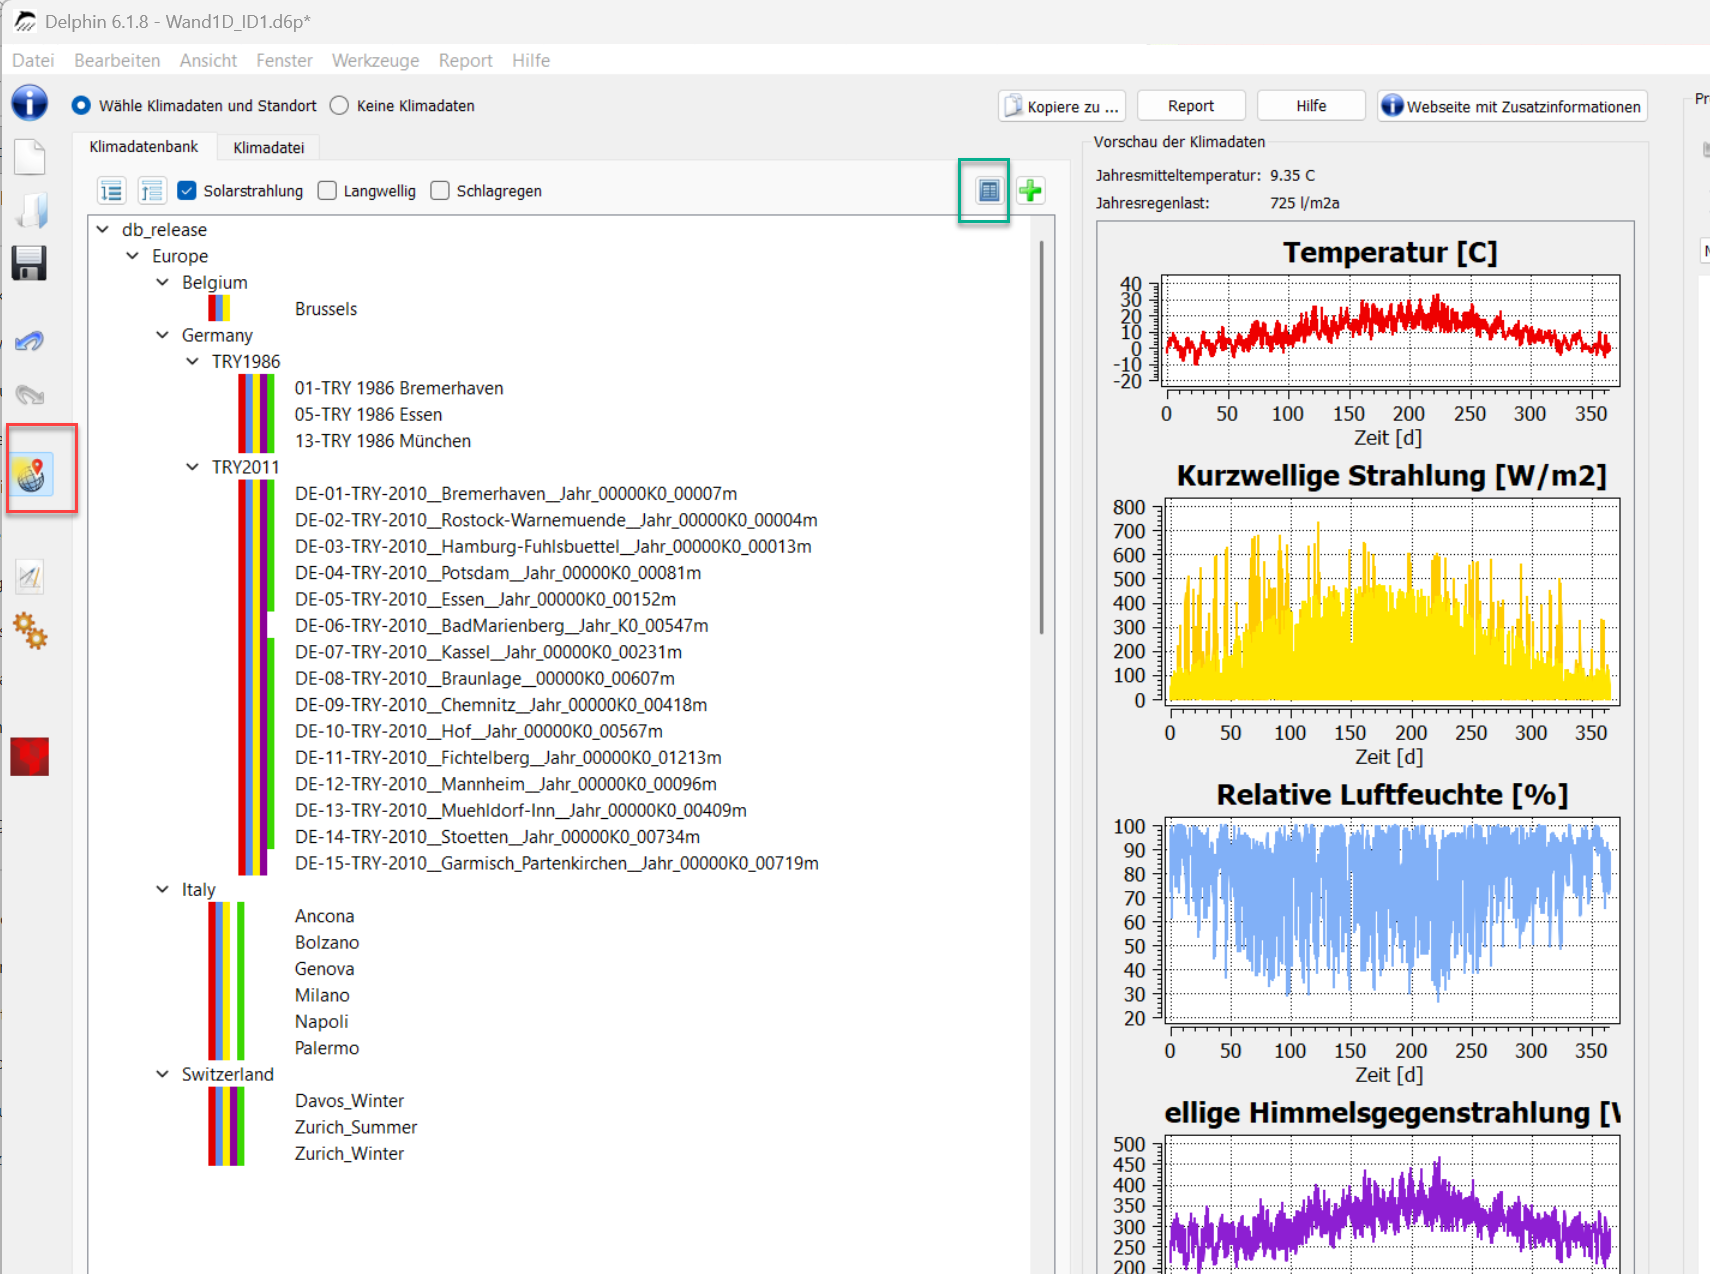Click the 'Kopiere zu ...' button
1710x1274 pixels.
(x=1061, y=106)
